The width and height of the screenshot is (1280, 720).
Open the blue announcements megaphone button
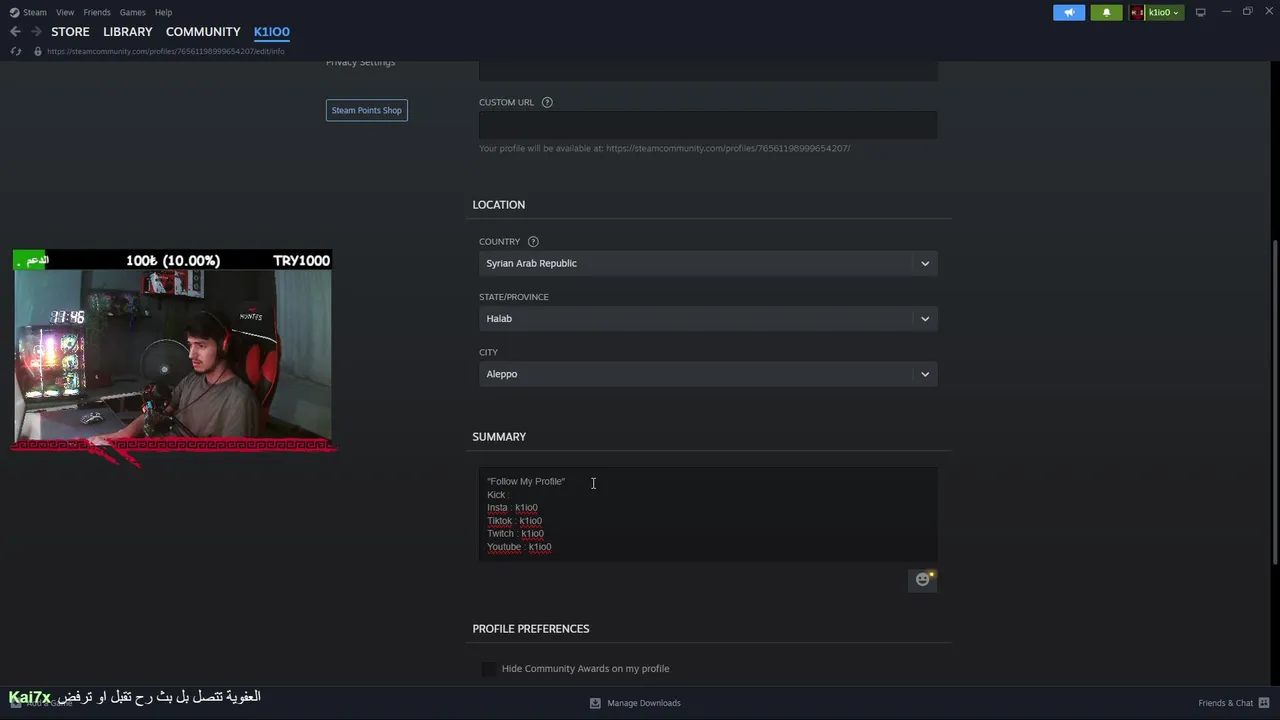pos(1069,12)
